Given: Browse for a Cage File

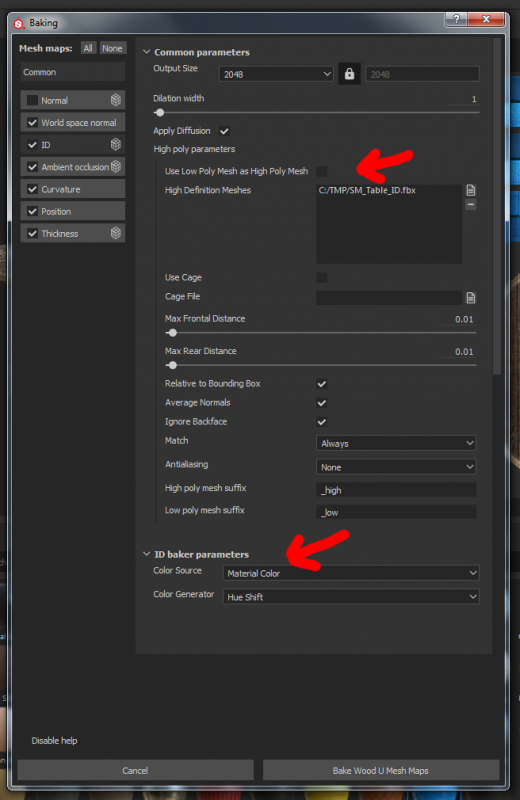Looking at the screenshot, I should pyautogui.click(x=471, y=297).
